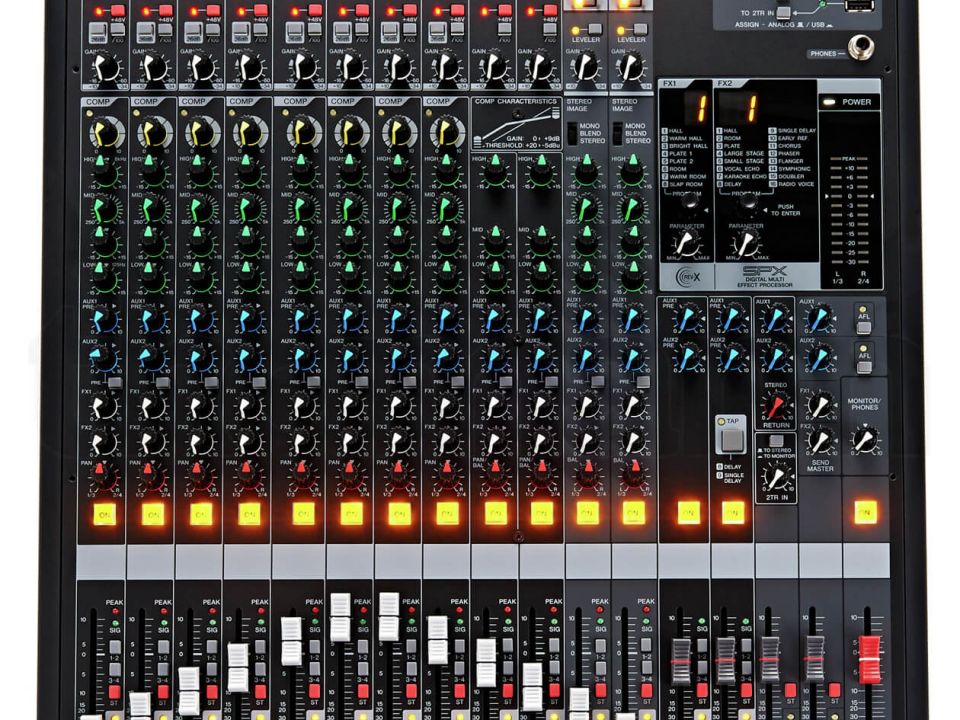Click the FX2 PARAMETER knob
960x720 pixels.
pyautogui.click(x=745, y=242)
